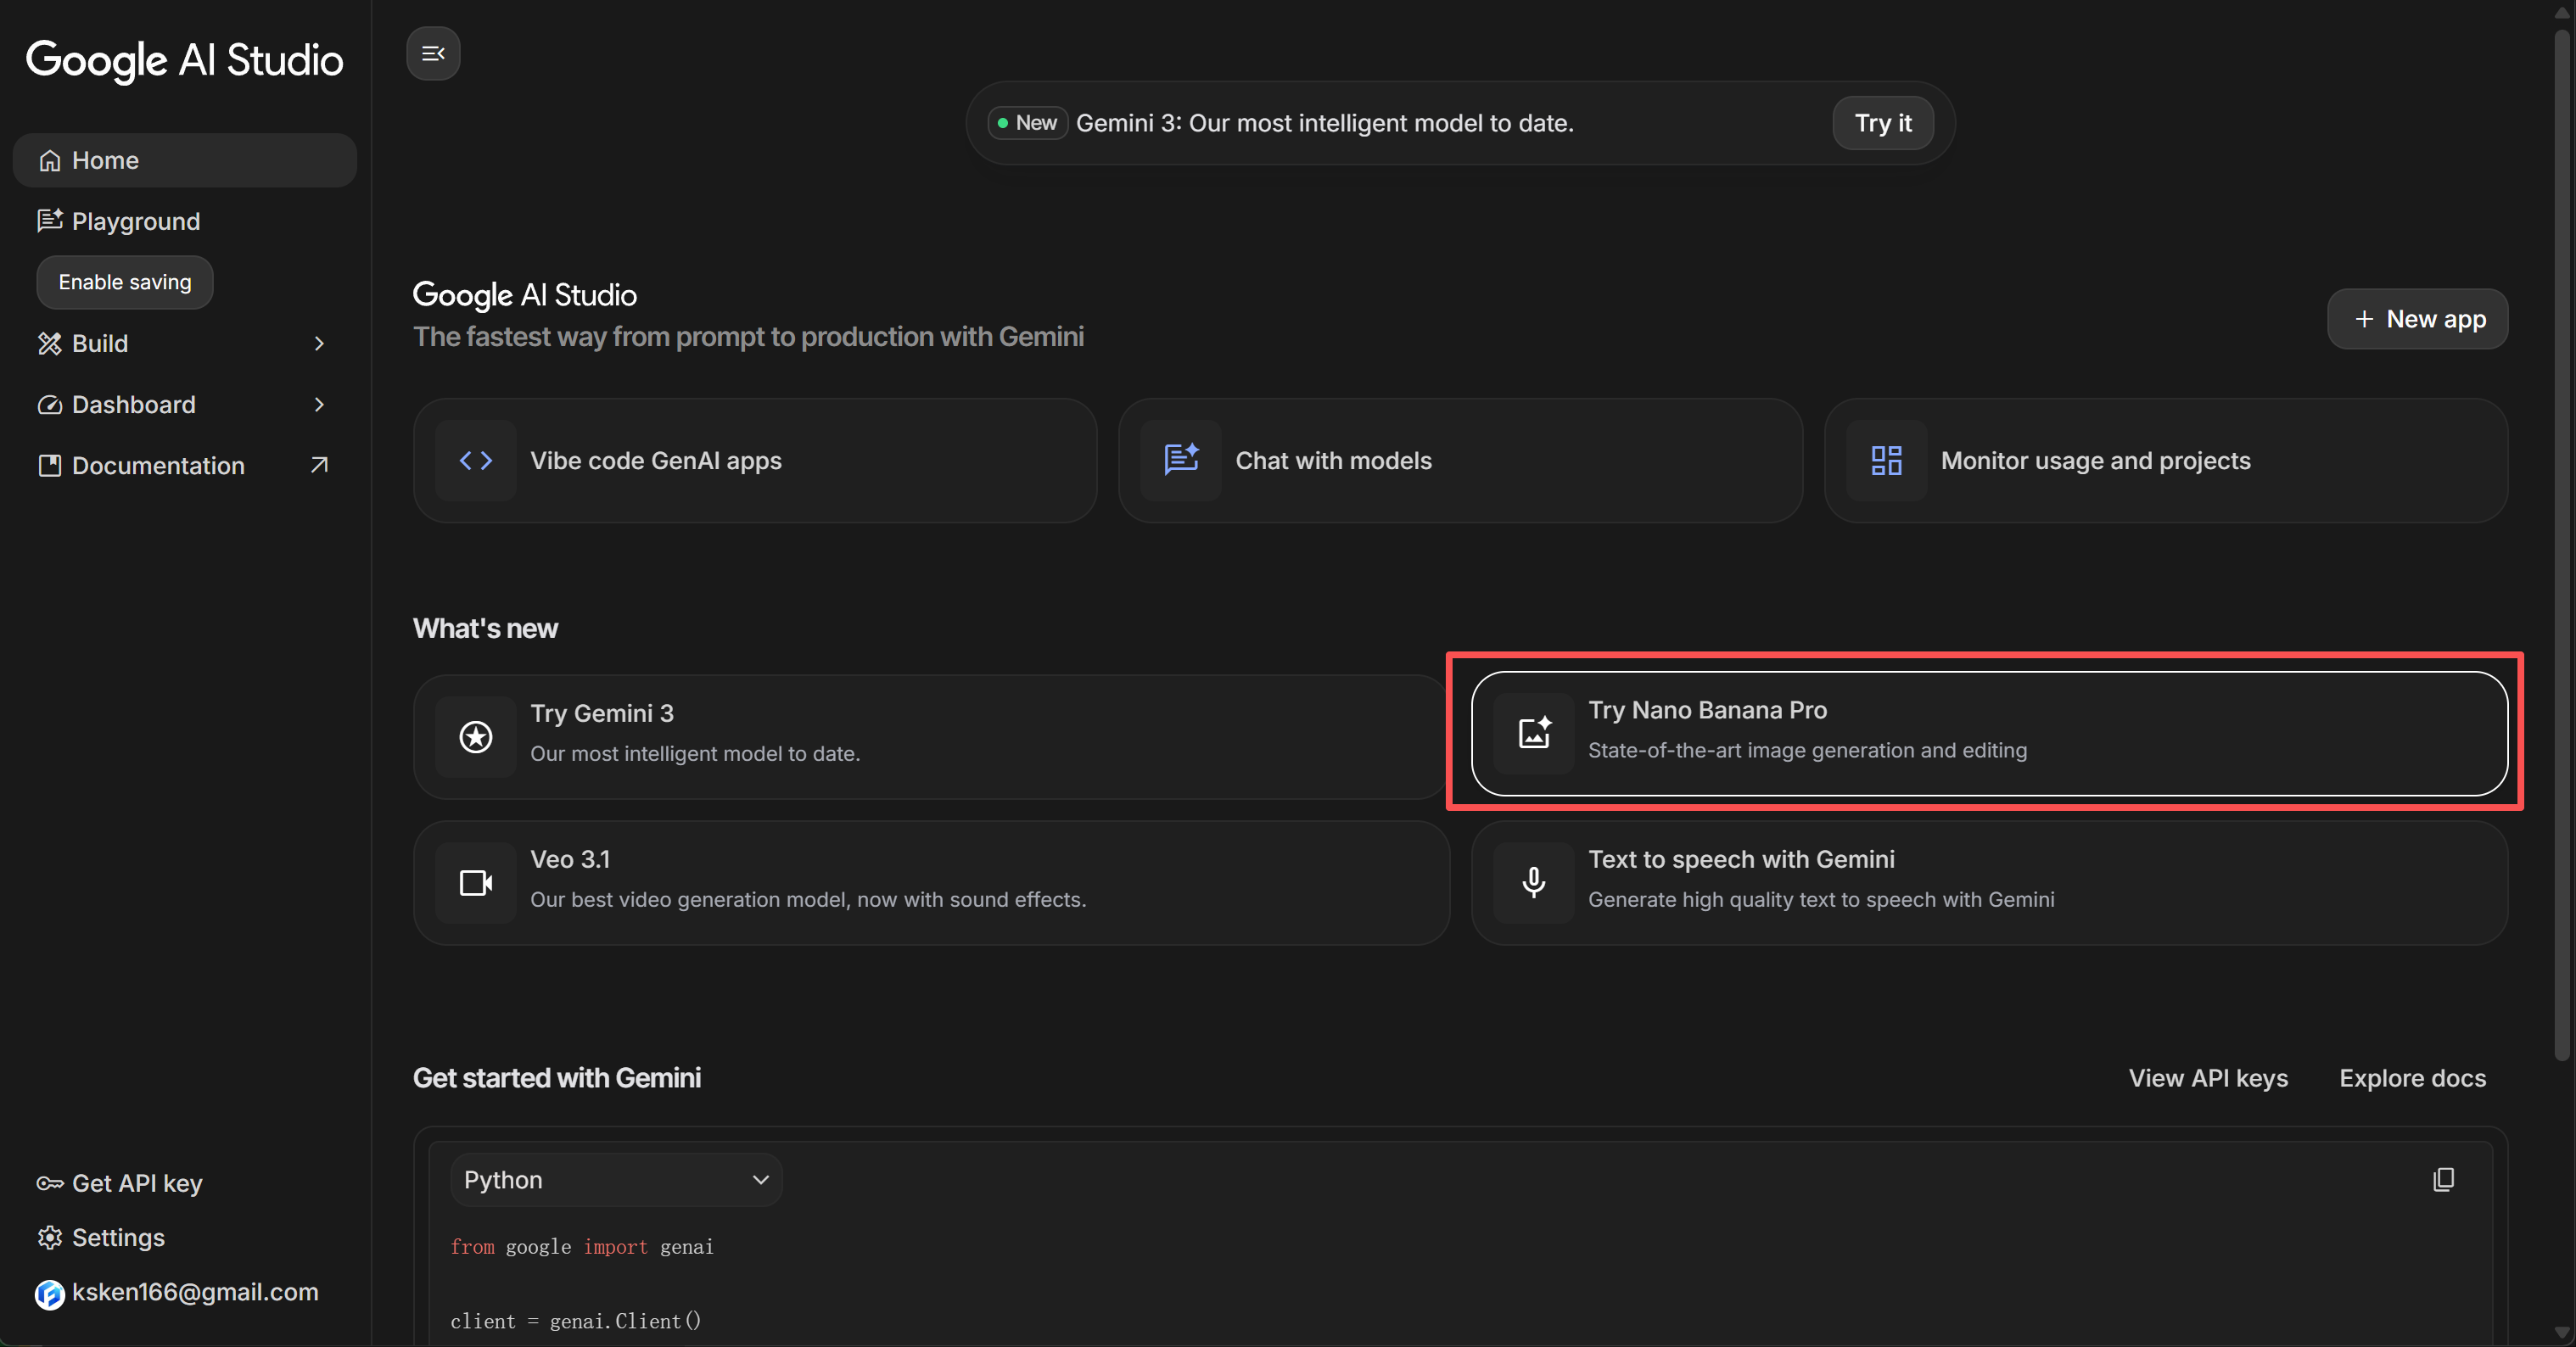Screen dimensions: 2576x1347
Task: Click the Dashboard gauge icon
Action: click(50, 405)
